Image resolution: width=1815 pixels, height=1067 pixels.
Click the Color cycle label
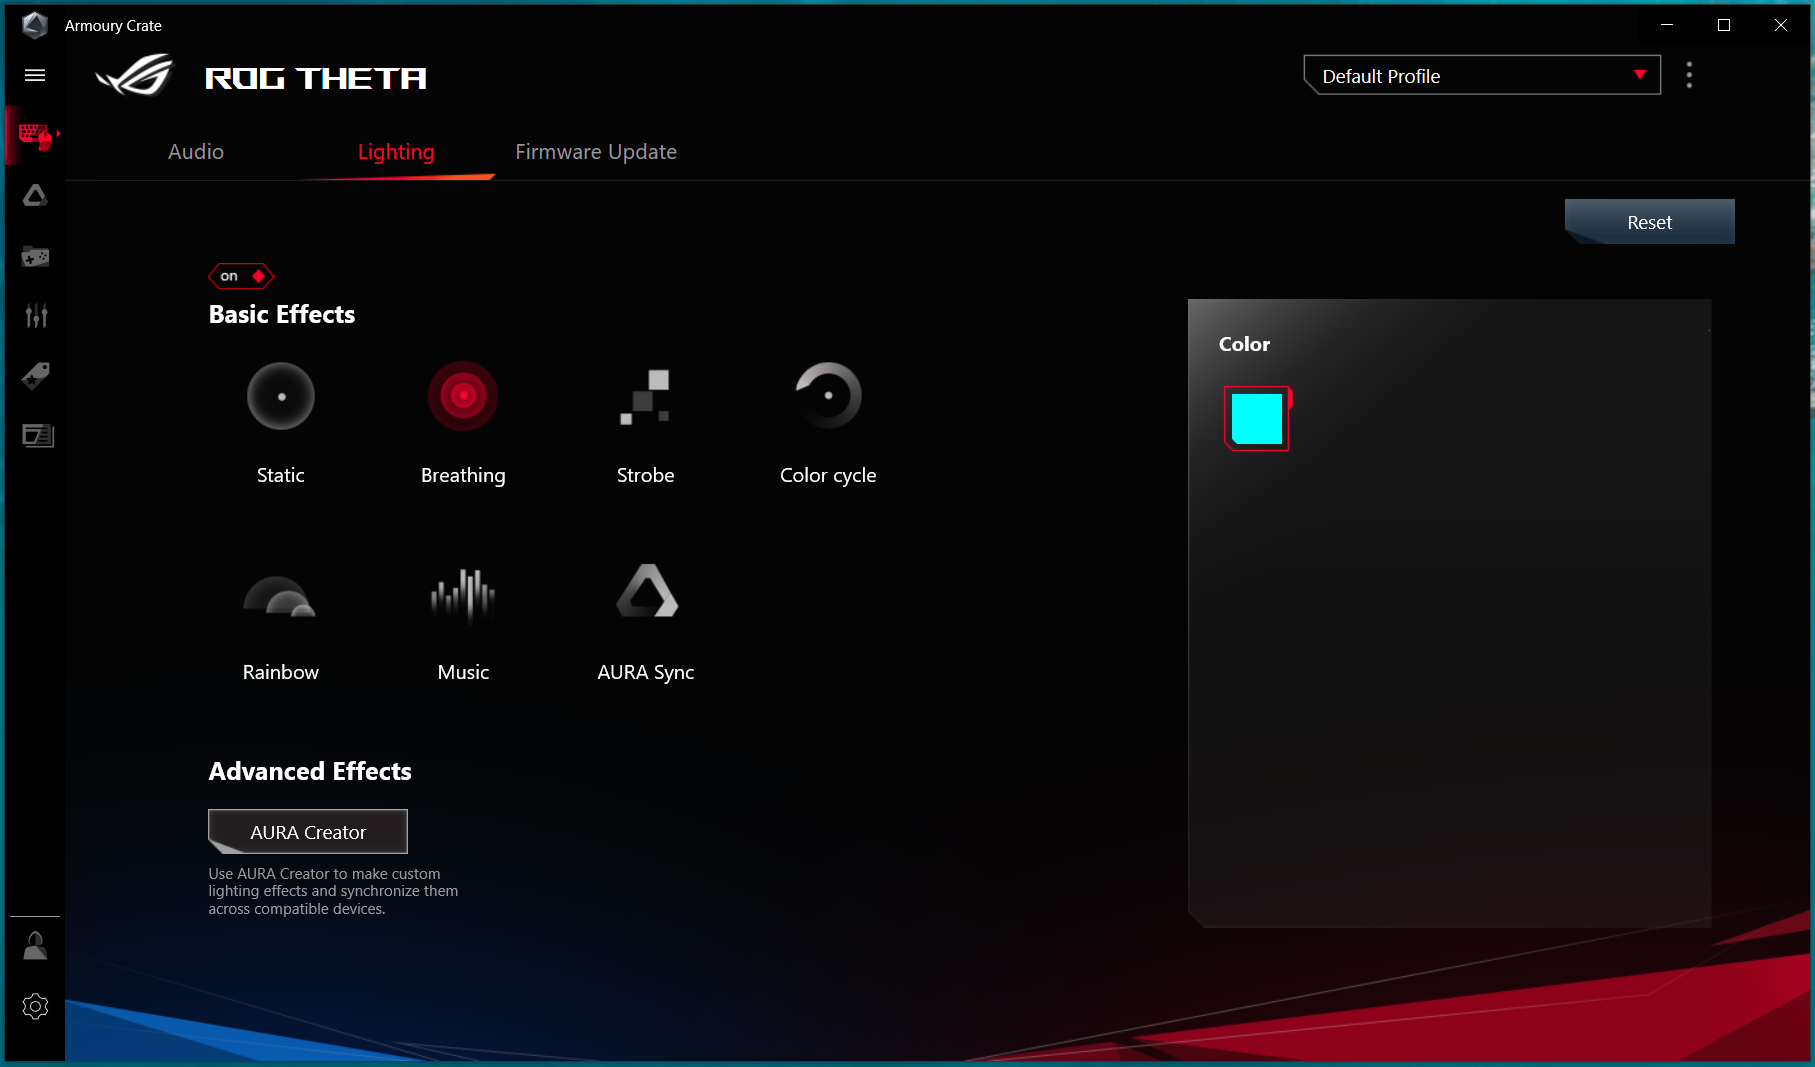[828, 476]
